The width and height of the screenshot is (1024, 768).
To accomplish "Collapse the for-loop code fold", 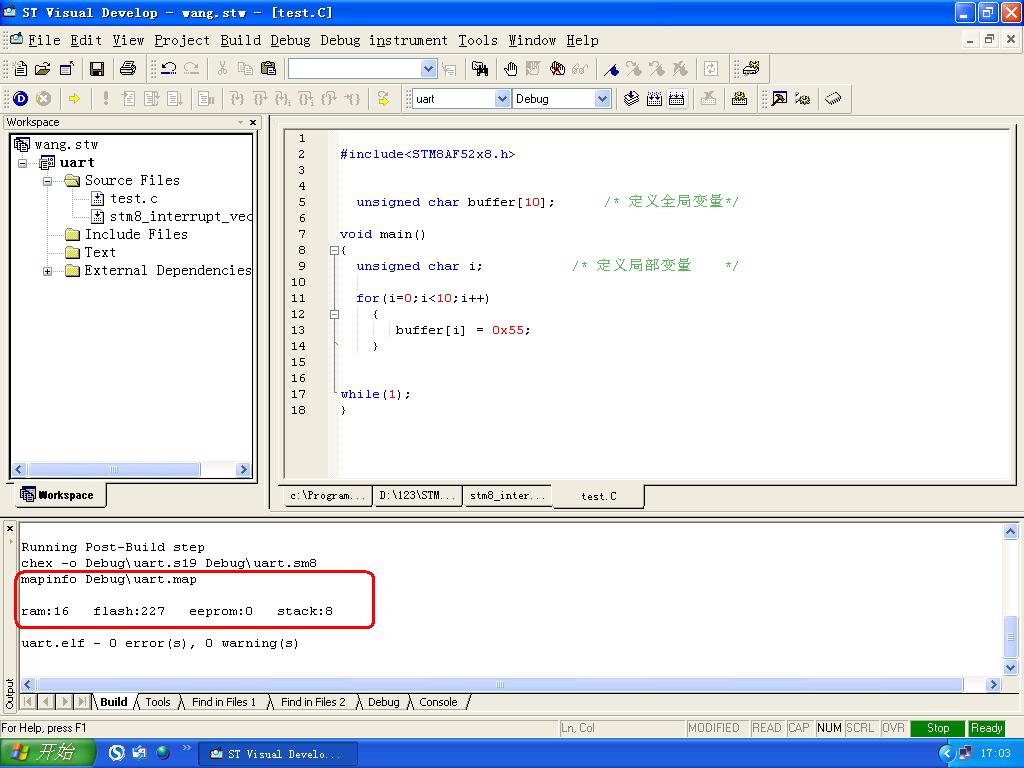I will tap(334, 314).
